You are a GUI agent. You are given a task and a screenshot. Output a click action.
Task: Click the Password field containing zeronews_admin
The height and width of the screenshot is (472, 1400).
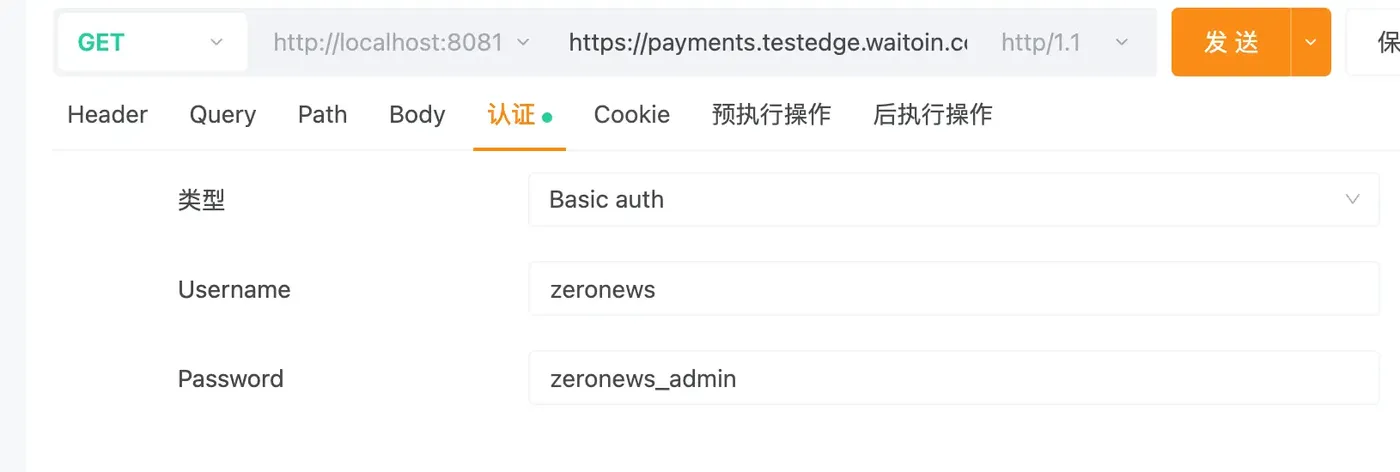(954, 378)
